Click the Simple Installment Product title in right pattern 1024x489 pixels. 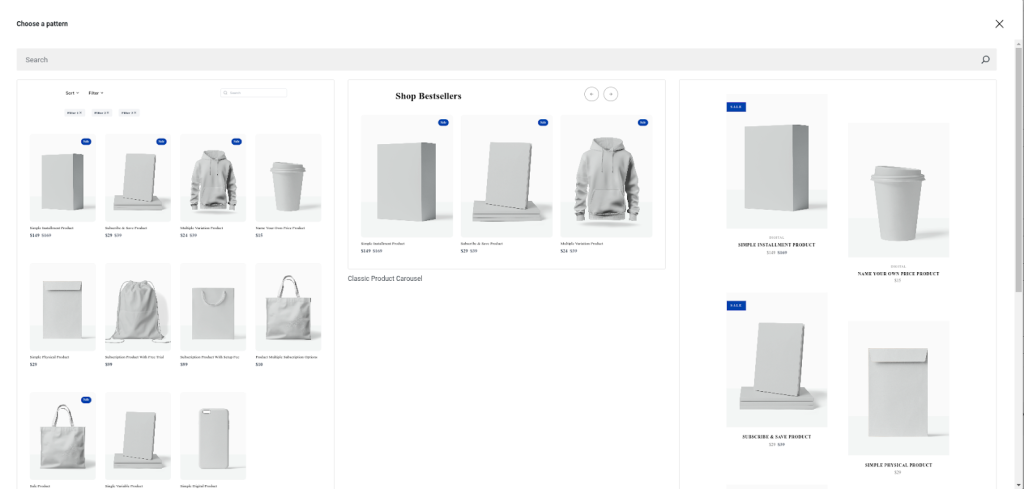point(777,245)
